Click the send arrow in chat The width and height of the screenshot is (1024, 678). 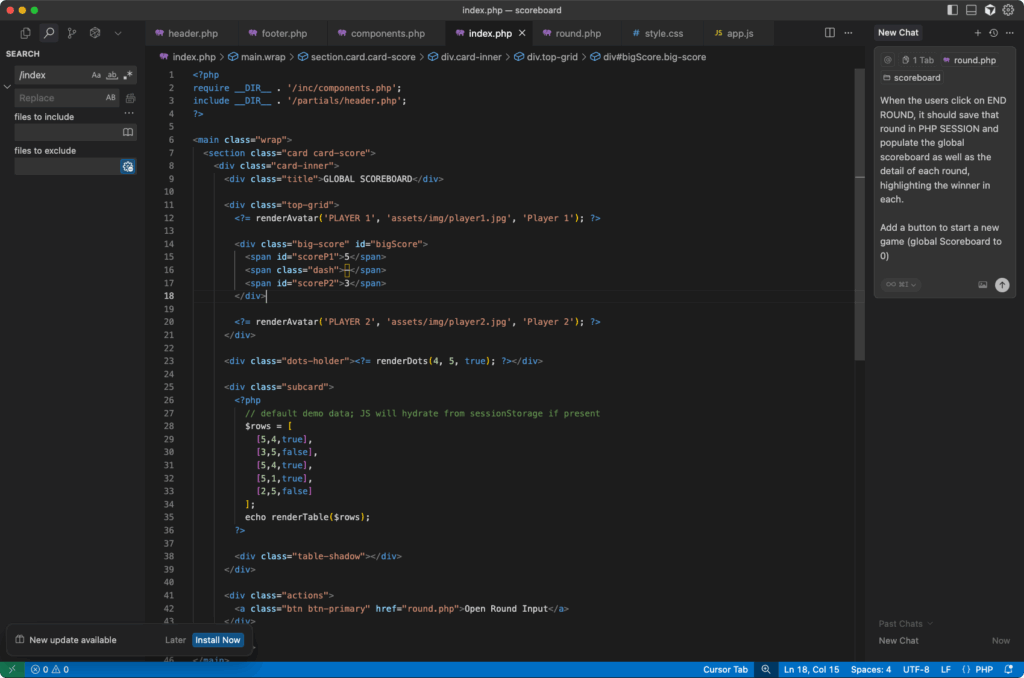[1002, 284]
